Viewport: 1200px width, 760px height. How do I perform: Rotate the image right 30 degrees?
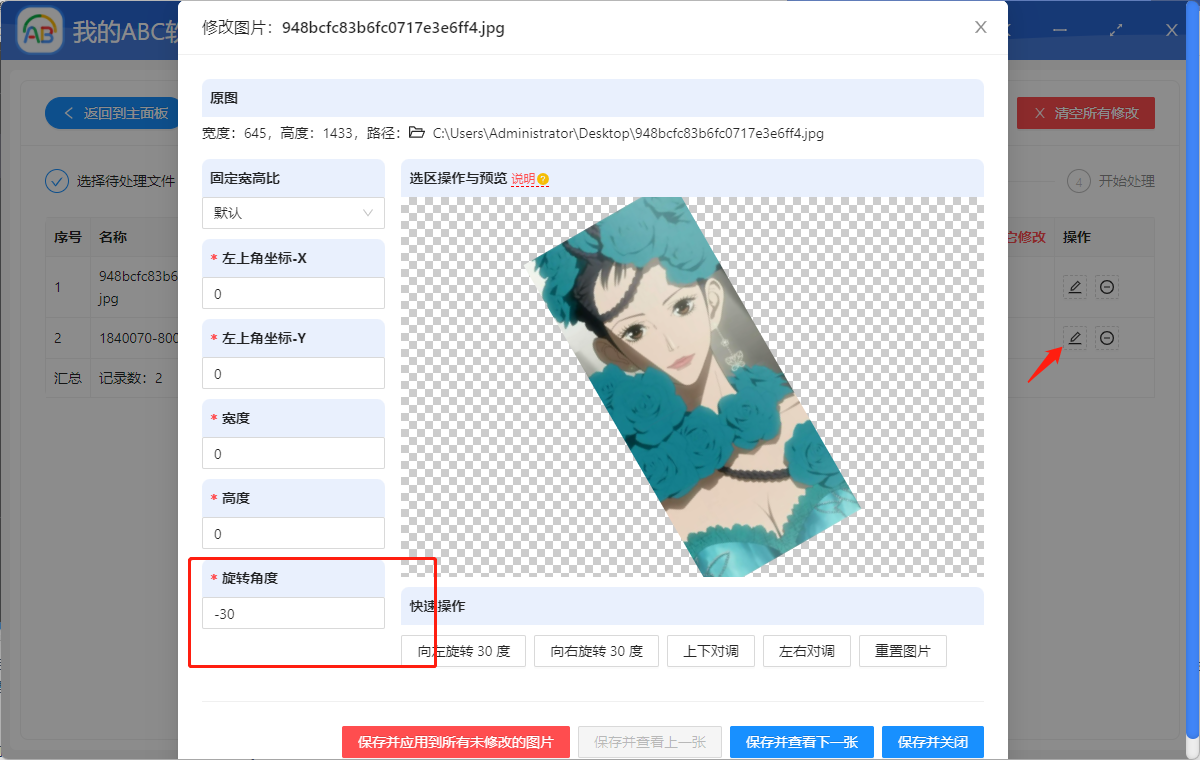(x=596, y=650)
